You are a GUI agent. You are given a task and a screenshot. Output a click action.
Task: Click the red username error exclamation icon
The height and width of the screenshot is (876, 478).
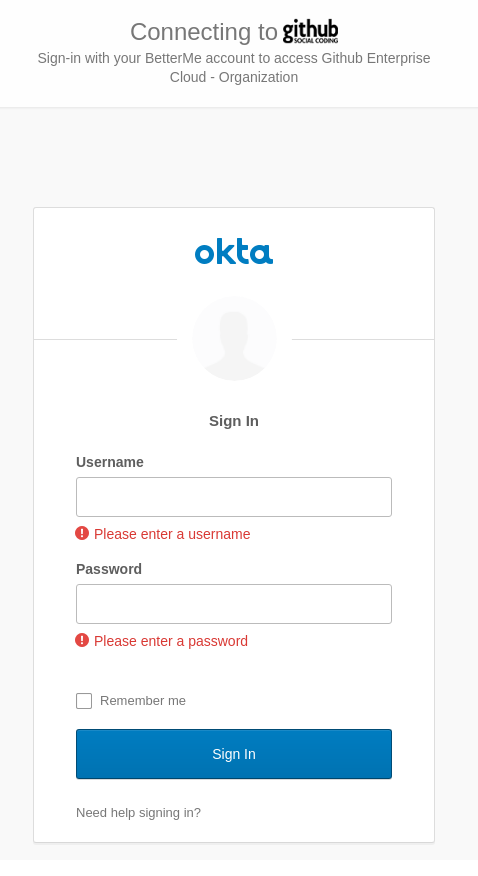82,533
